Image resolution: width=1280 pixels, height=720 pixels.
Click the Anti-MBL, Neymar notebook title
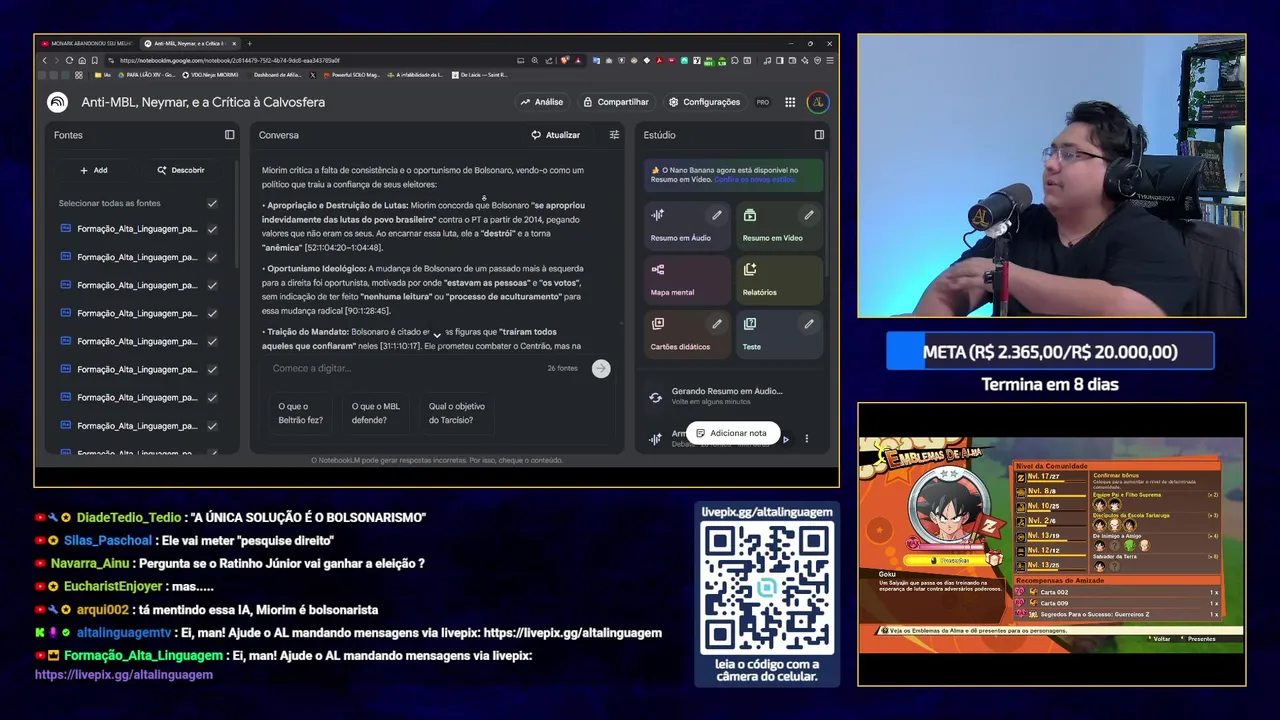coord(203,102)
